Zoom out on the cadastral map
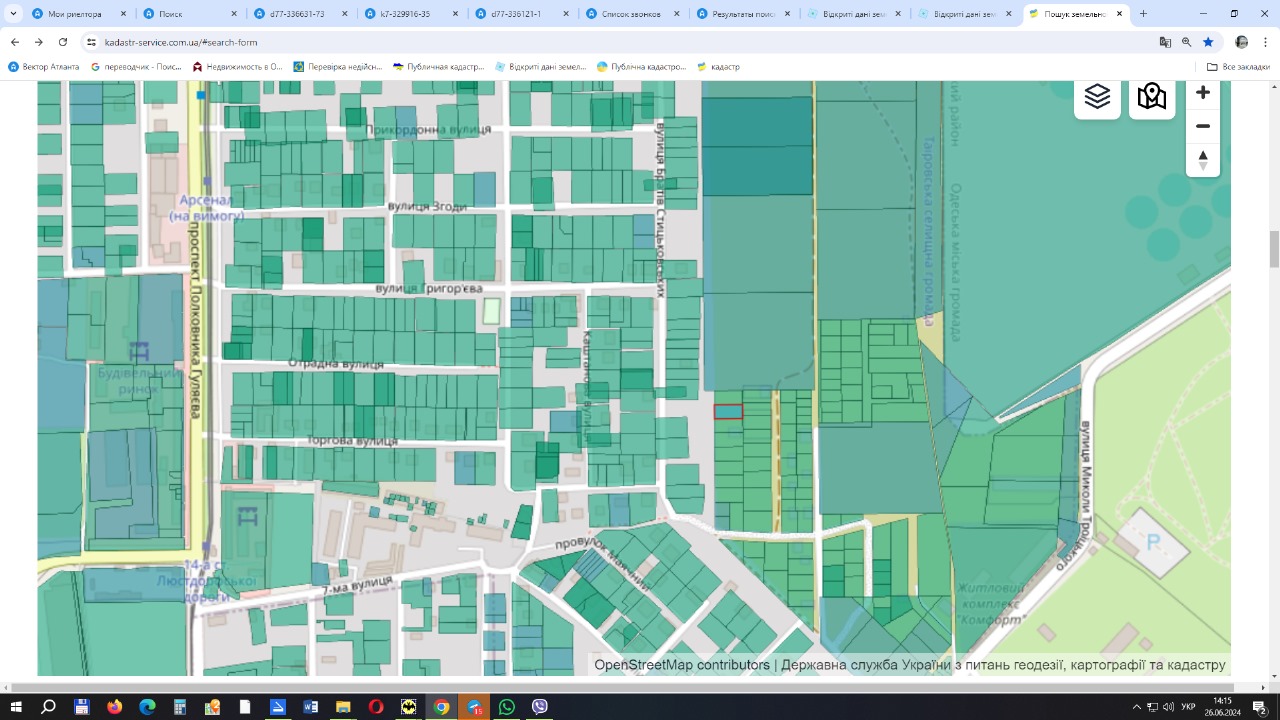Viewport: 1280px width, 720px height. pos(1203,126)
